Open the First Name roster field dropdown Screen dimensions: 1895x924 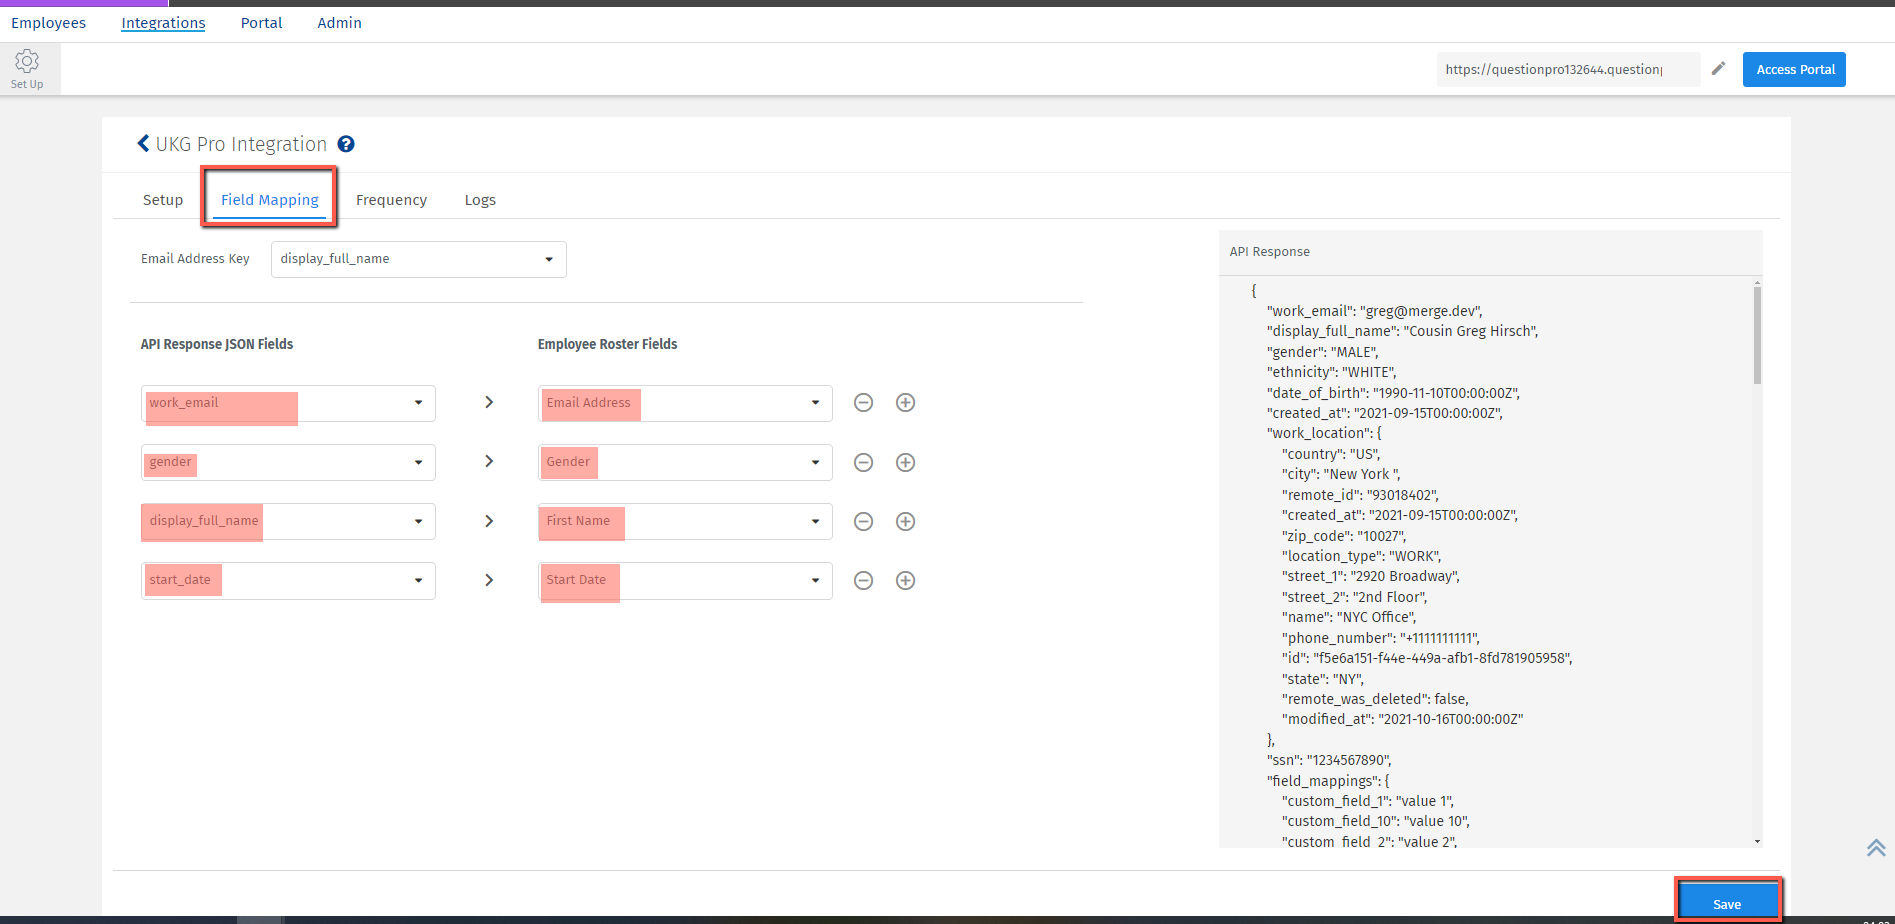point(813,521)
